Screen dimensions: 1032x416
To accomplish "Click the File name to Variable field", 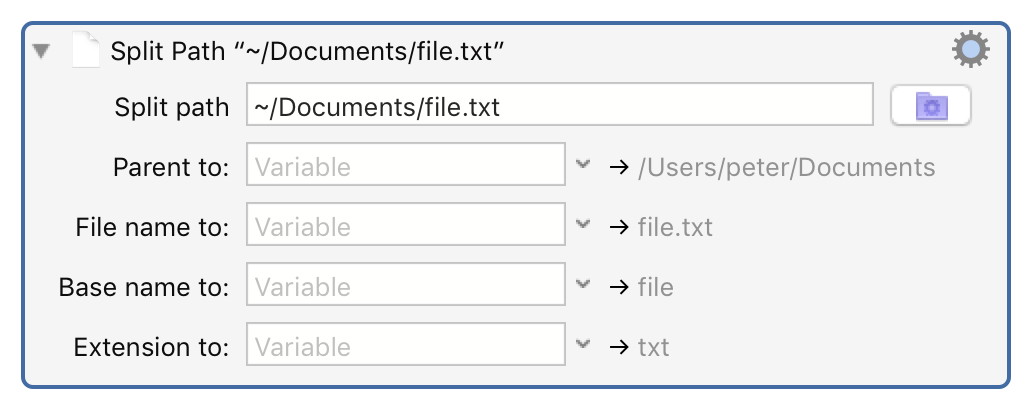I will [x=406, y=226].
